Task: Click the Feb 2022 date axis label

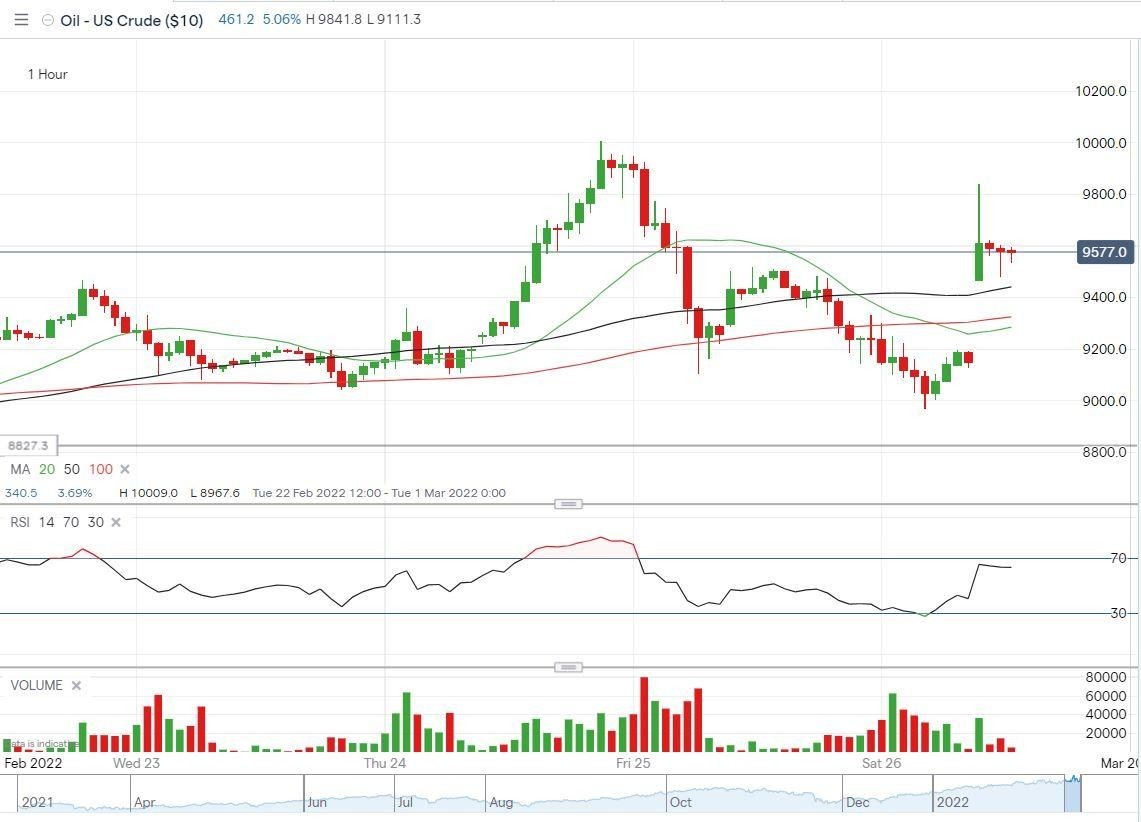Action: pyautogui.click(x=33, y=763)
